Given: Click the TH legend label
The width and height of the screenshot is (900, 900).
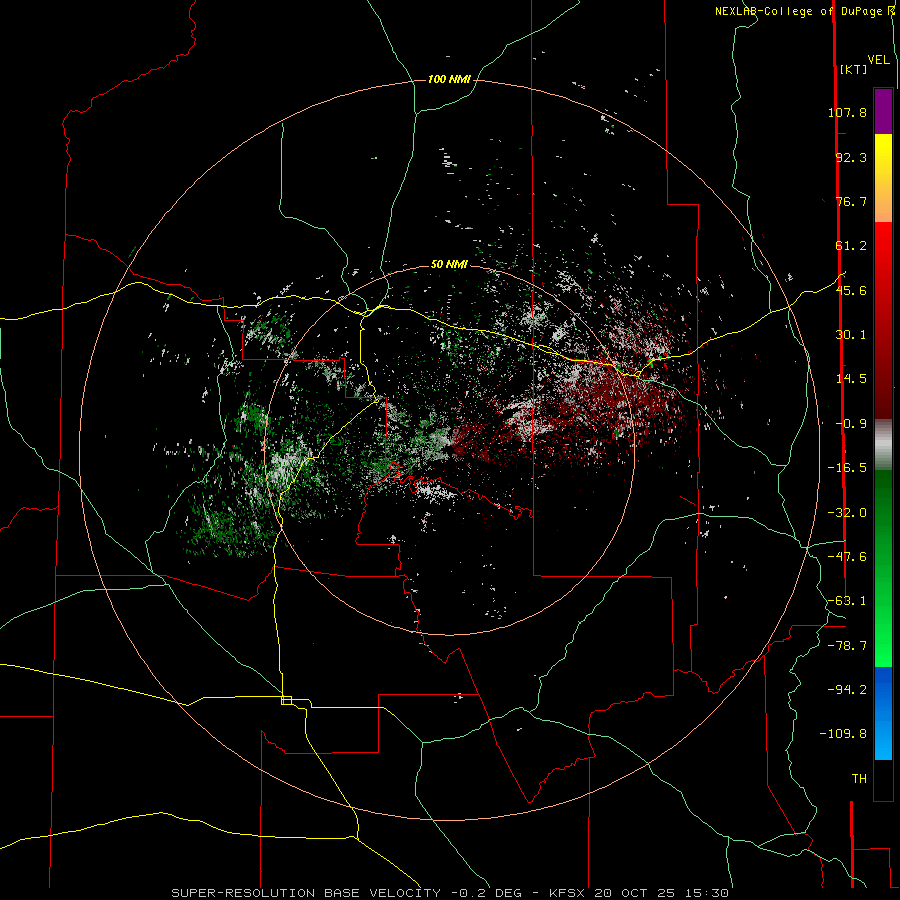Looking at the screenshot, I should click(859, 779).
